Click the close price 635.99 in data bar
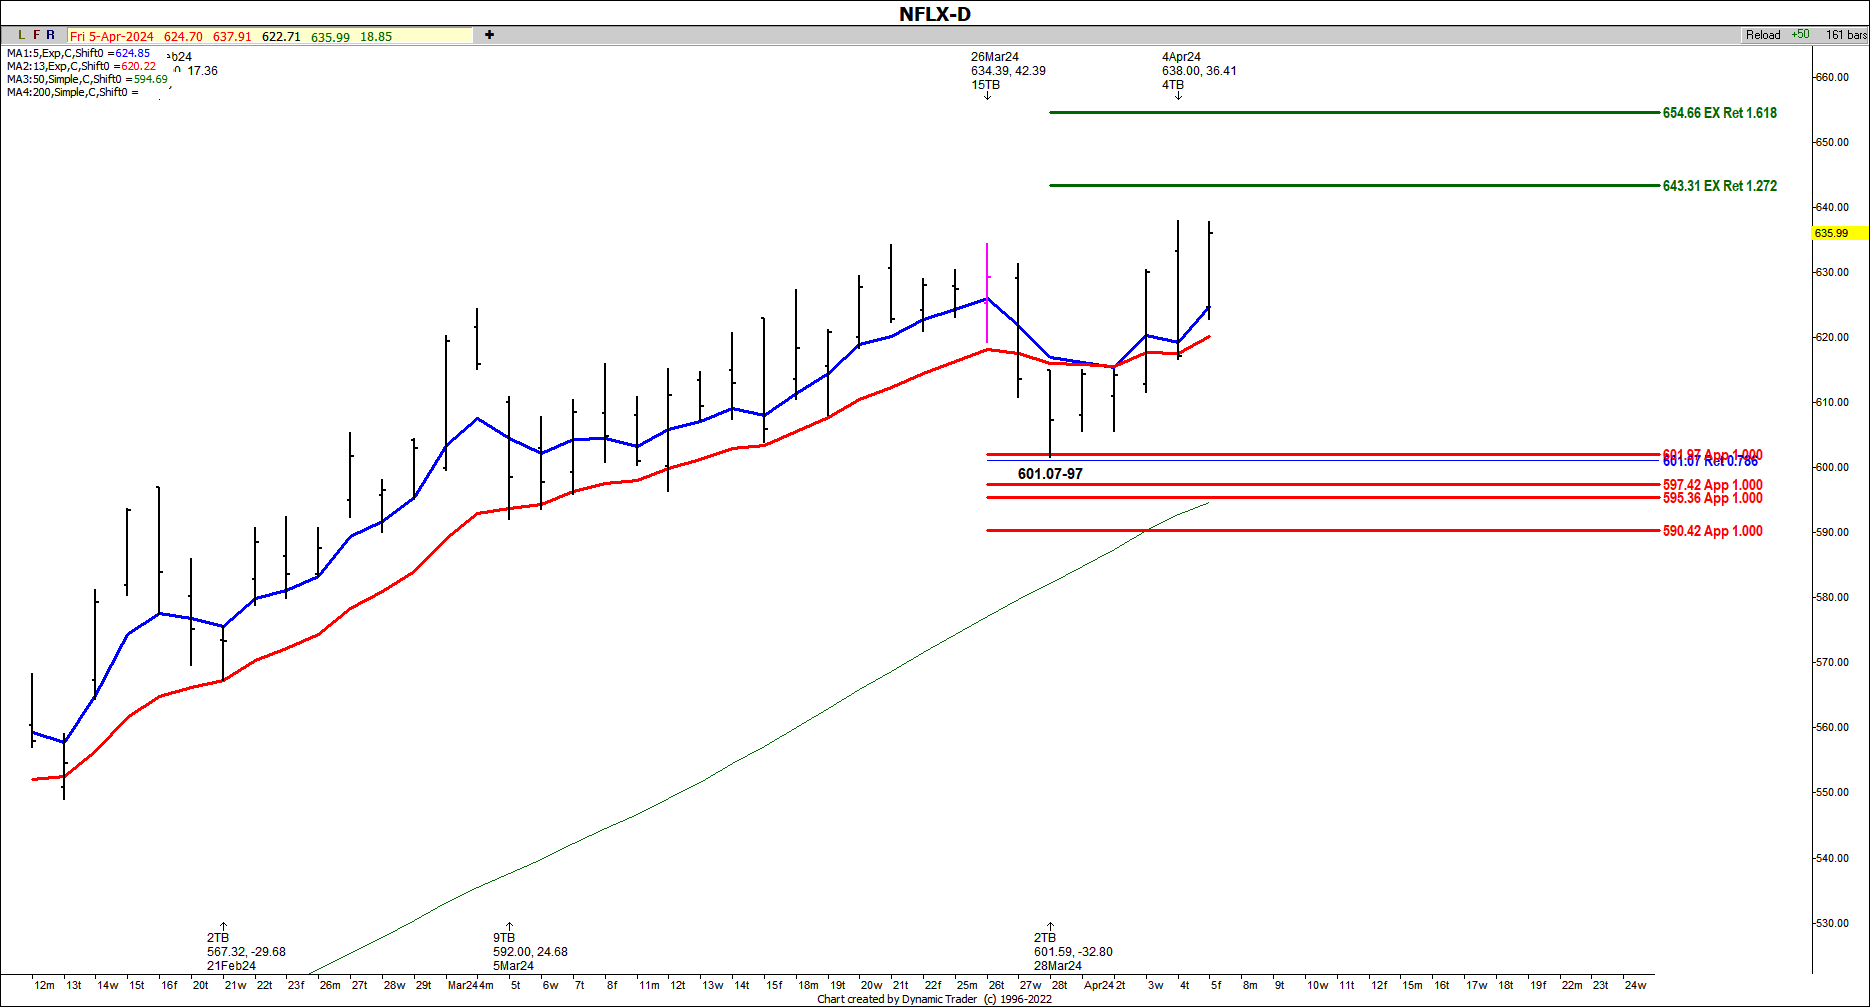 click(x=330, y=37)
